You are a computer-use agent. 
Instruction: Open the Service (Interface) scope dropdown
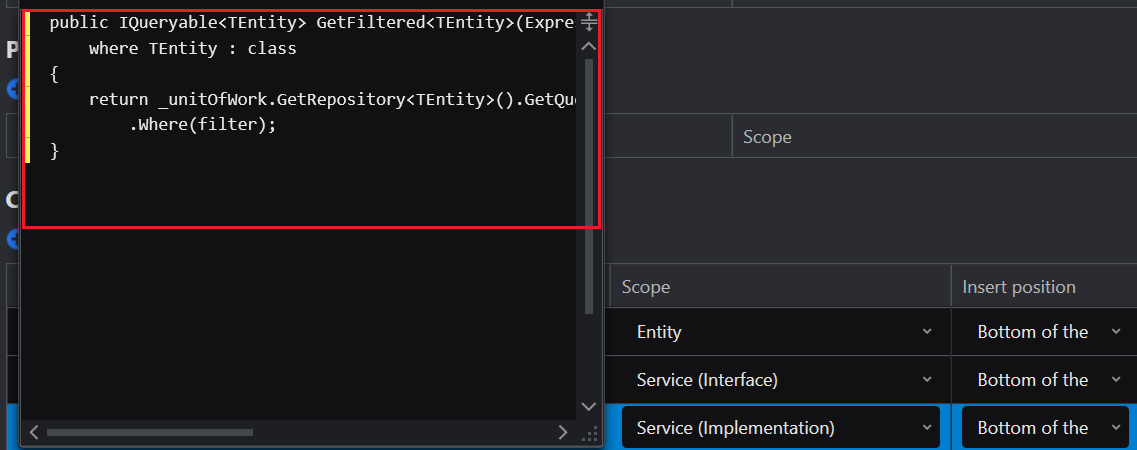[x=780, y=380]
